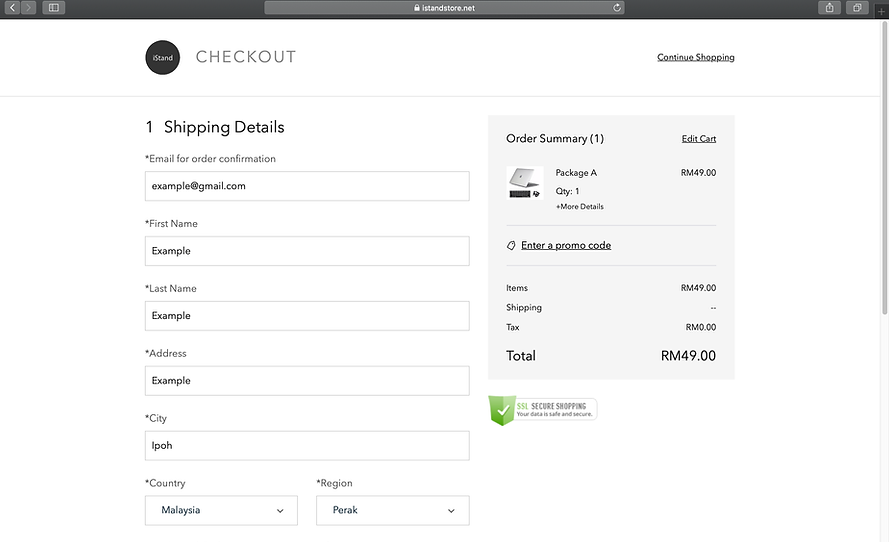Click Enter a promo code link
The width and height of the screenshot is (889, 542).
[x=566, y=245]
